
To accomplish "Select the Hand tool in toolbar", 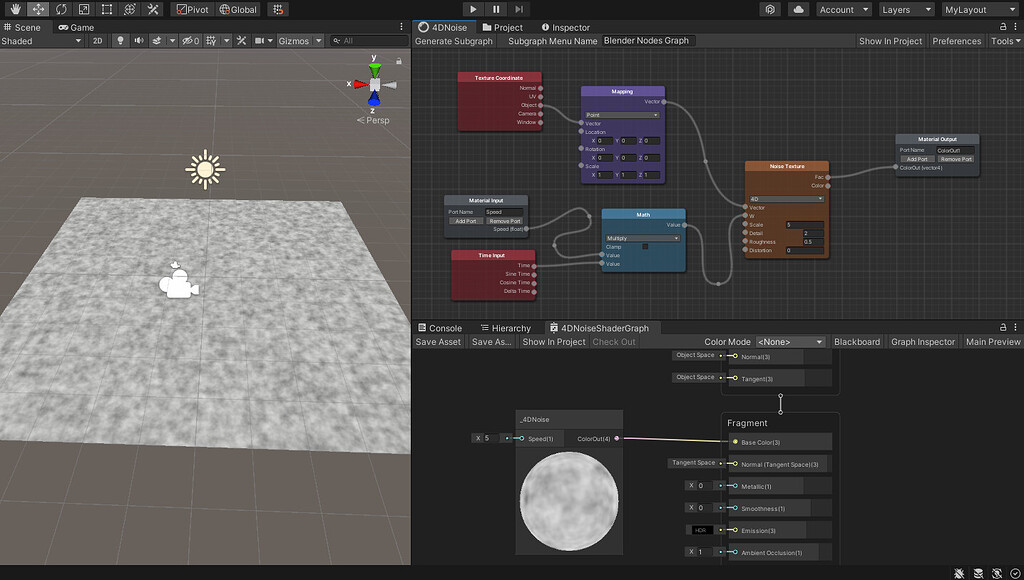I will [15, 9].
